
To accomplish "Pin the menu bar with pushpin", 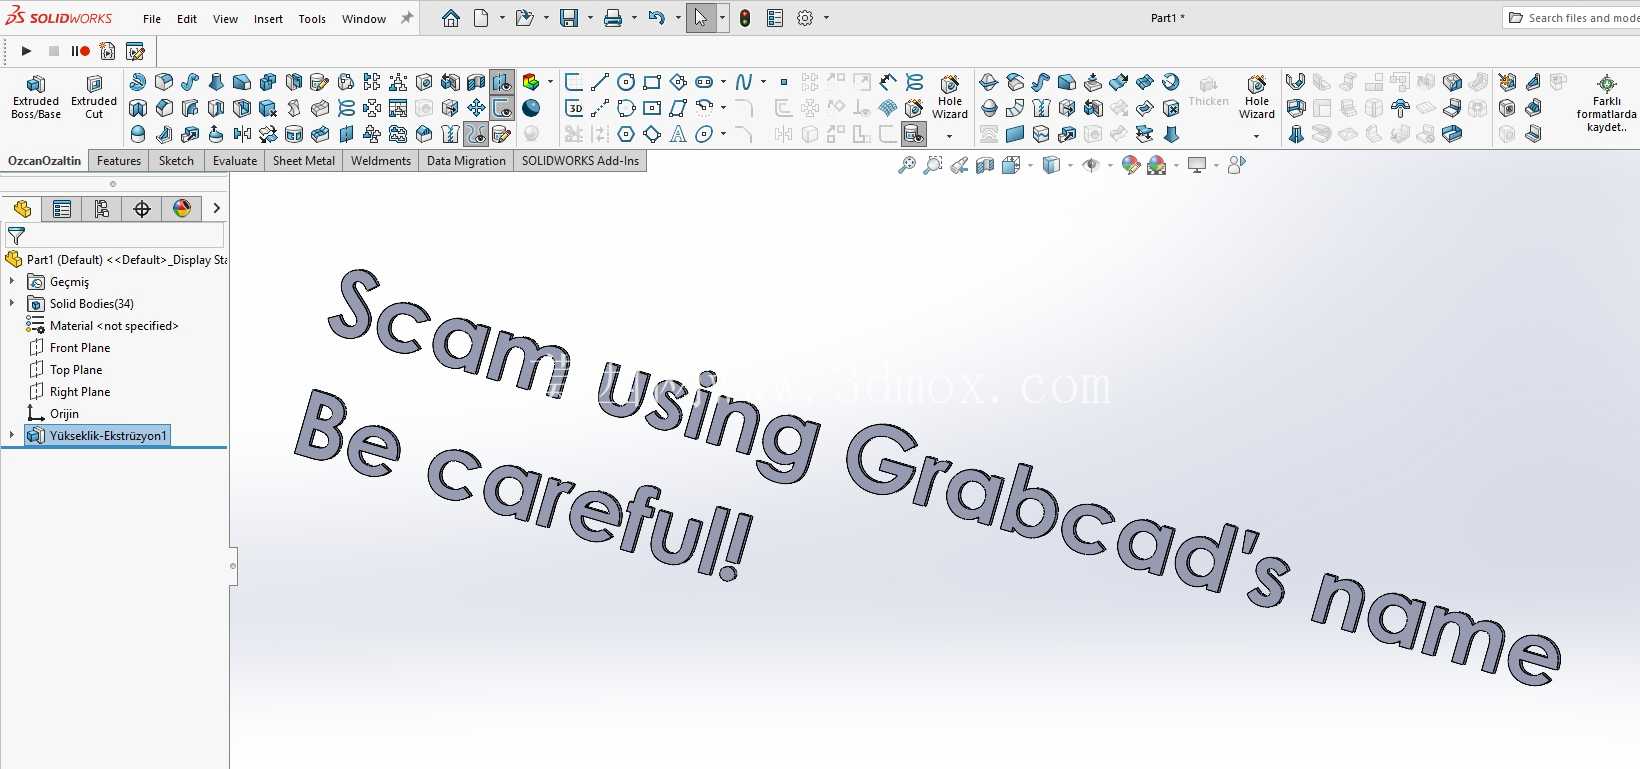I will 407,18.
